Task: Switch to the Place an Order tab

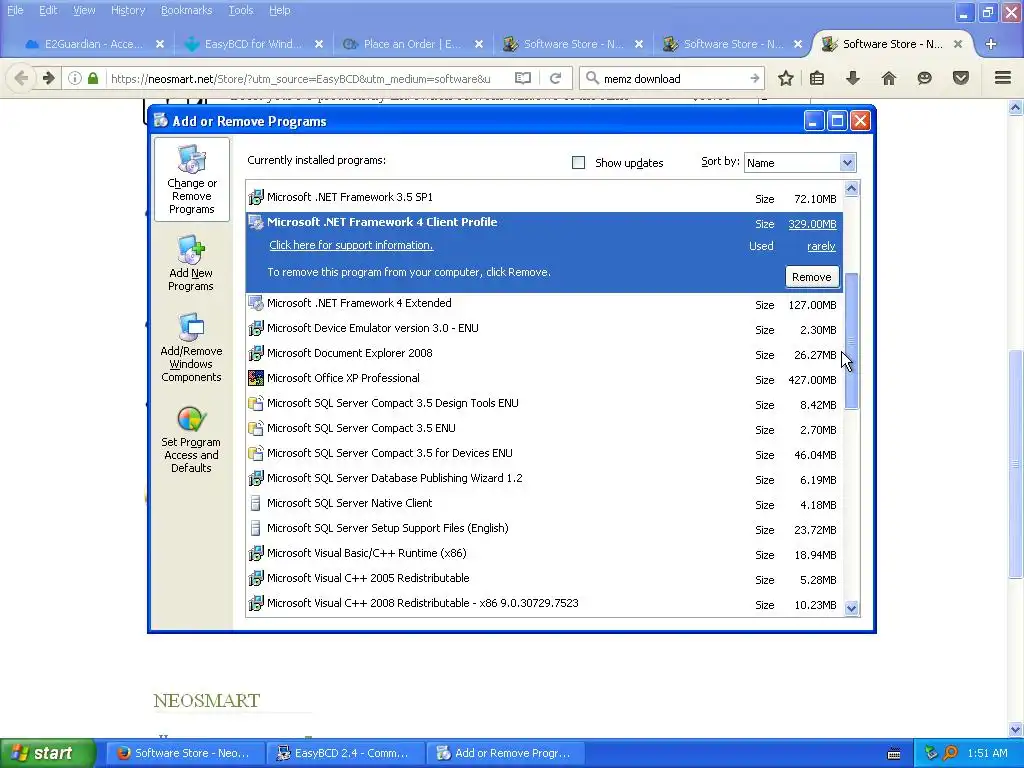Action: pyautogui.click(x=413, y=44)
